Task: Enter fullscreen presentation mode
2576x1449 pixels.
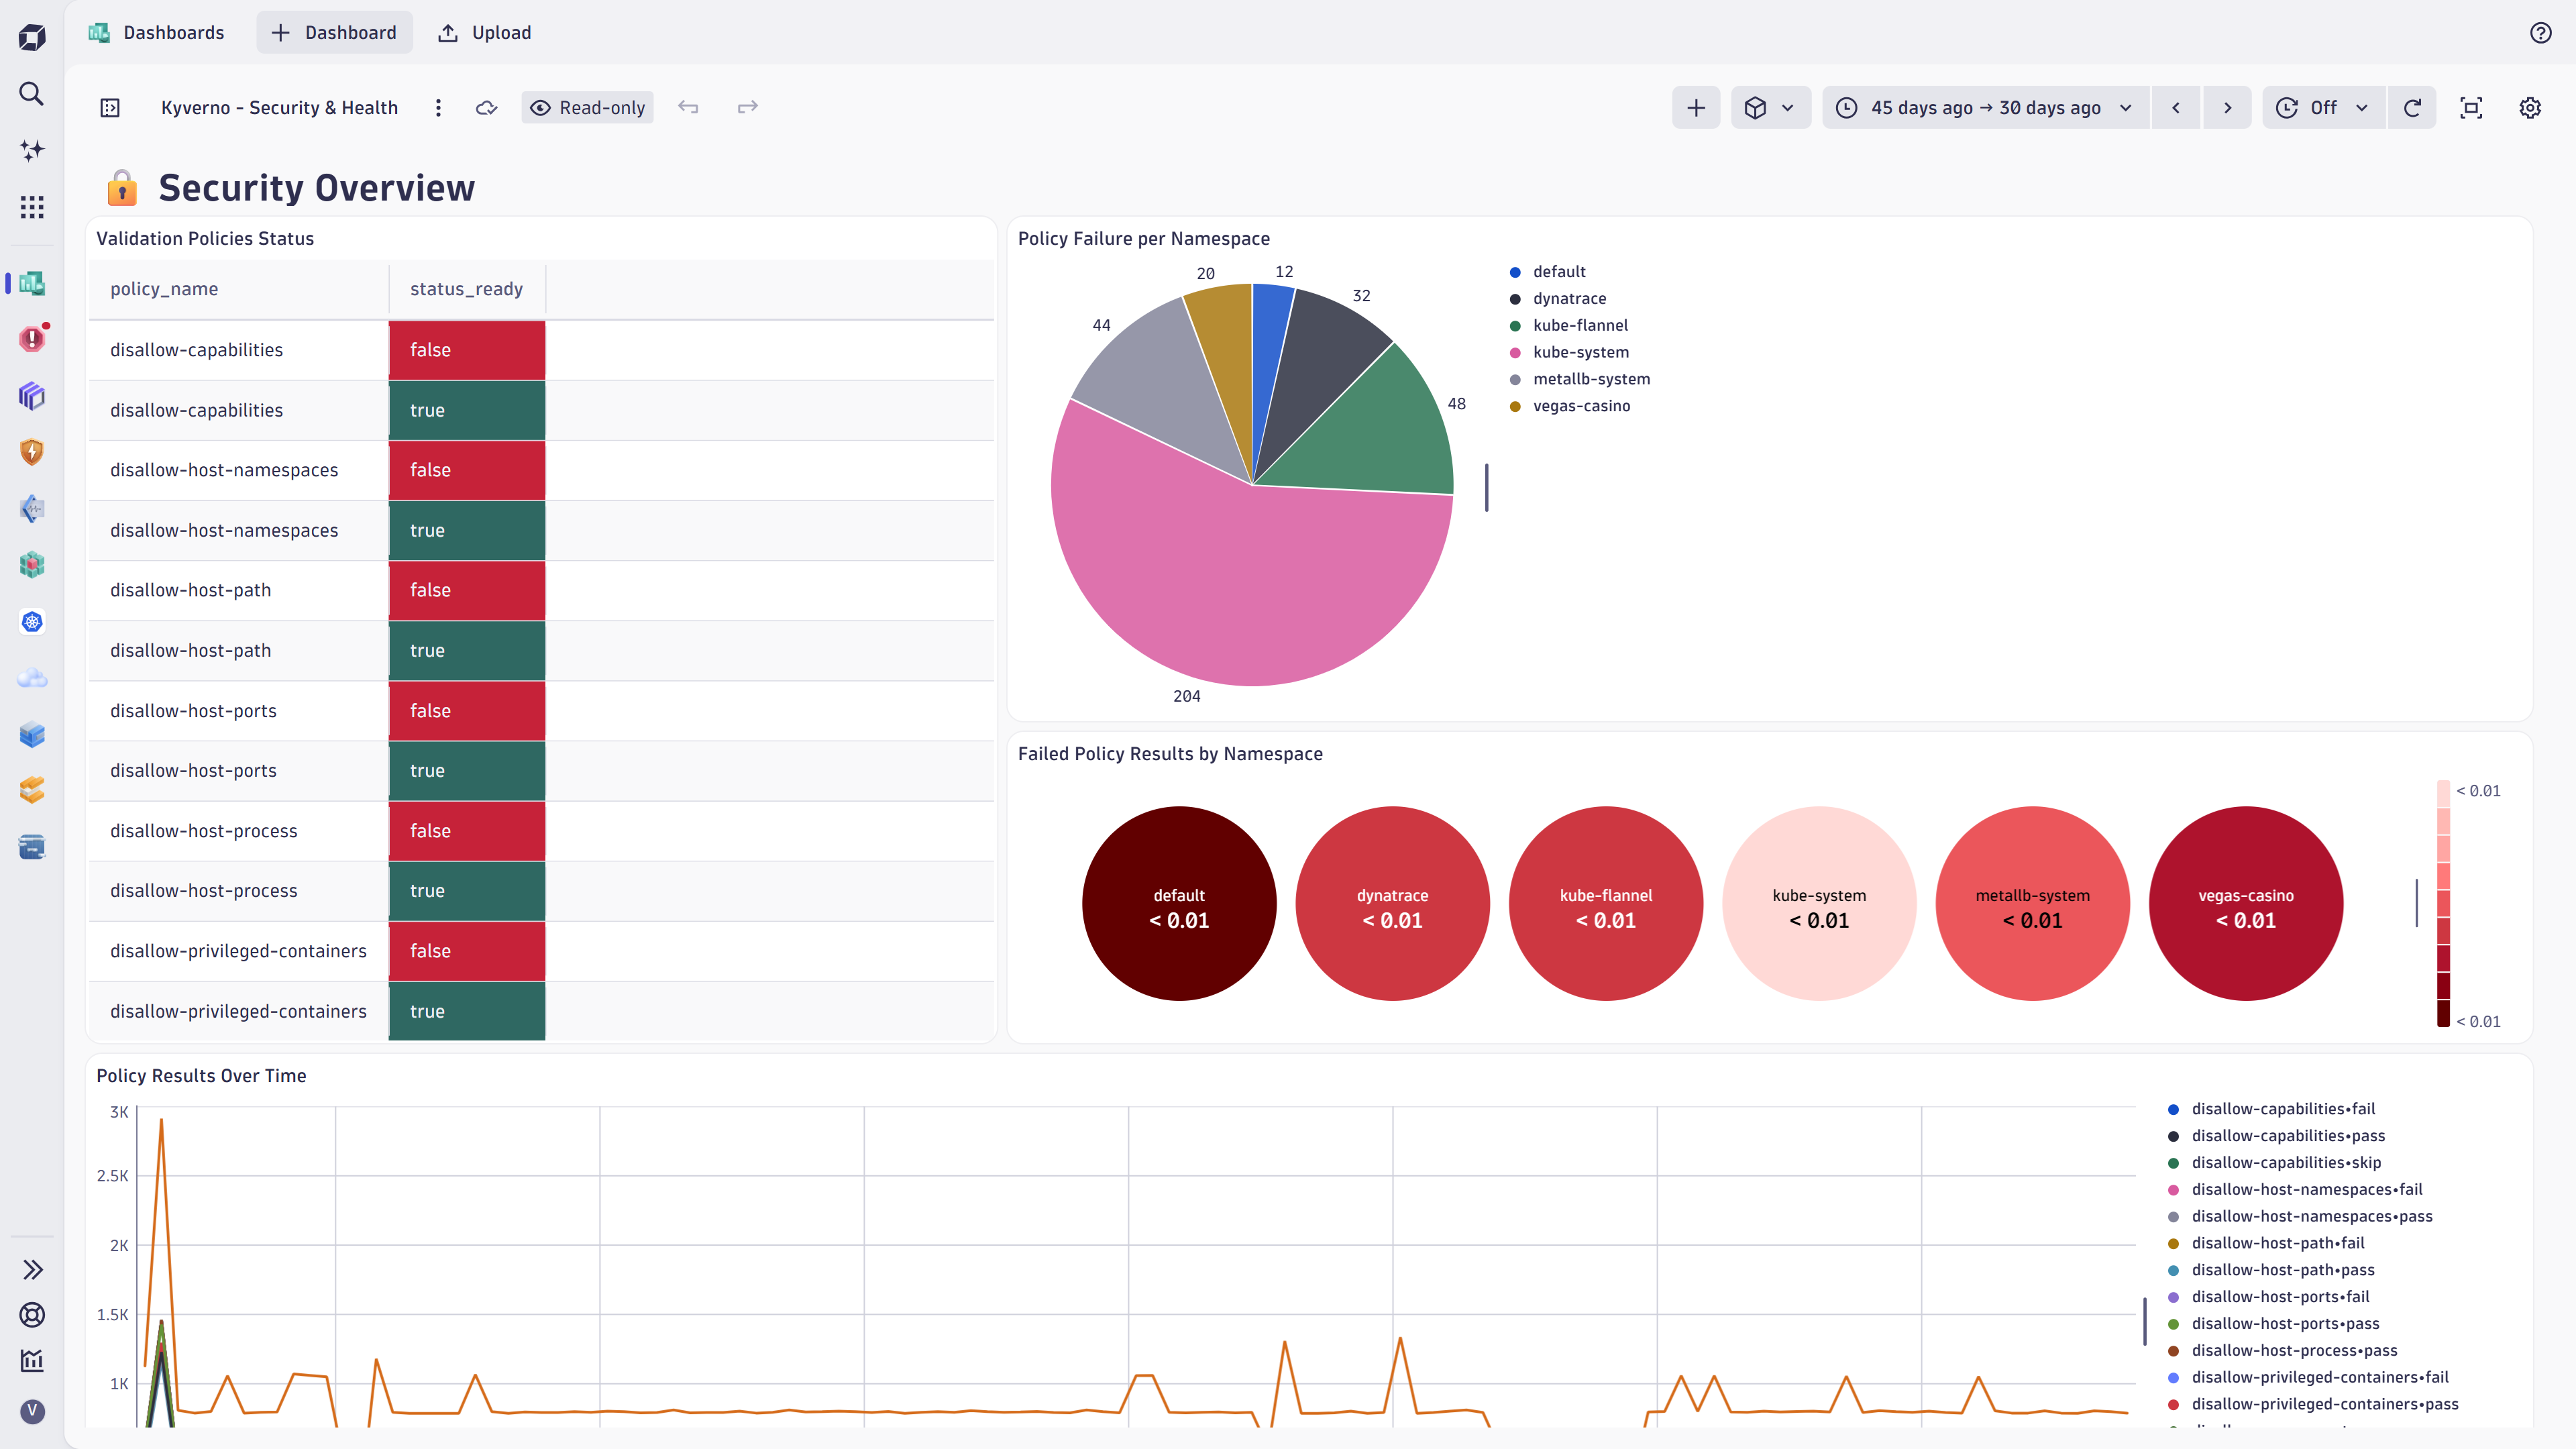Action: pos(2471,108)
